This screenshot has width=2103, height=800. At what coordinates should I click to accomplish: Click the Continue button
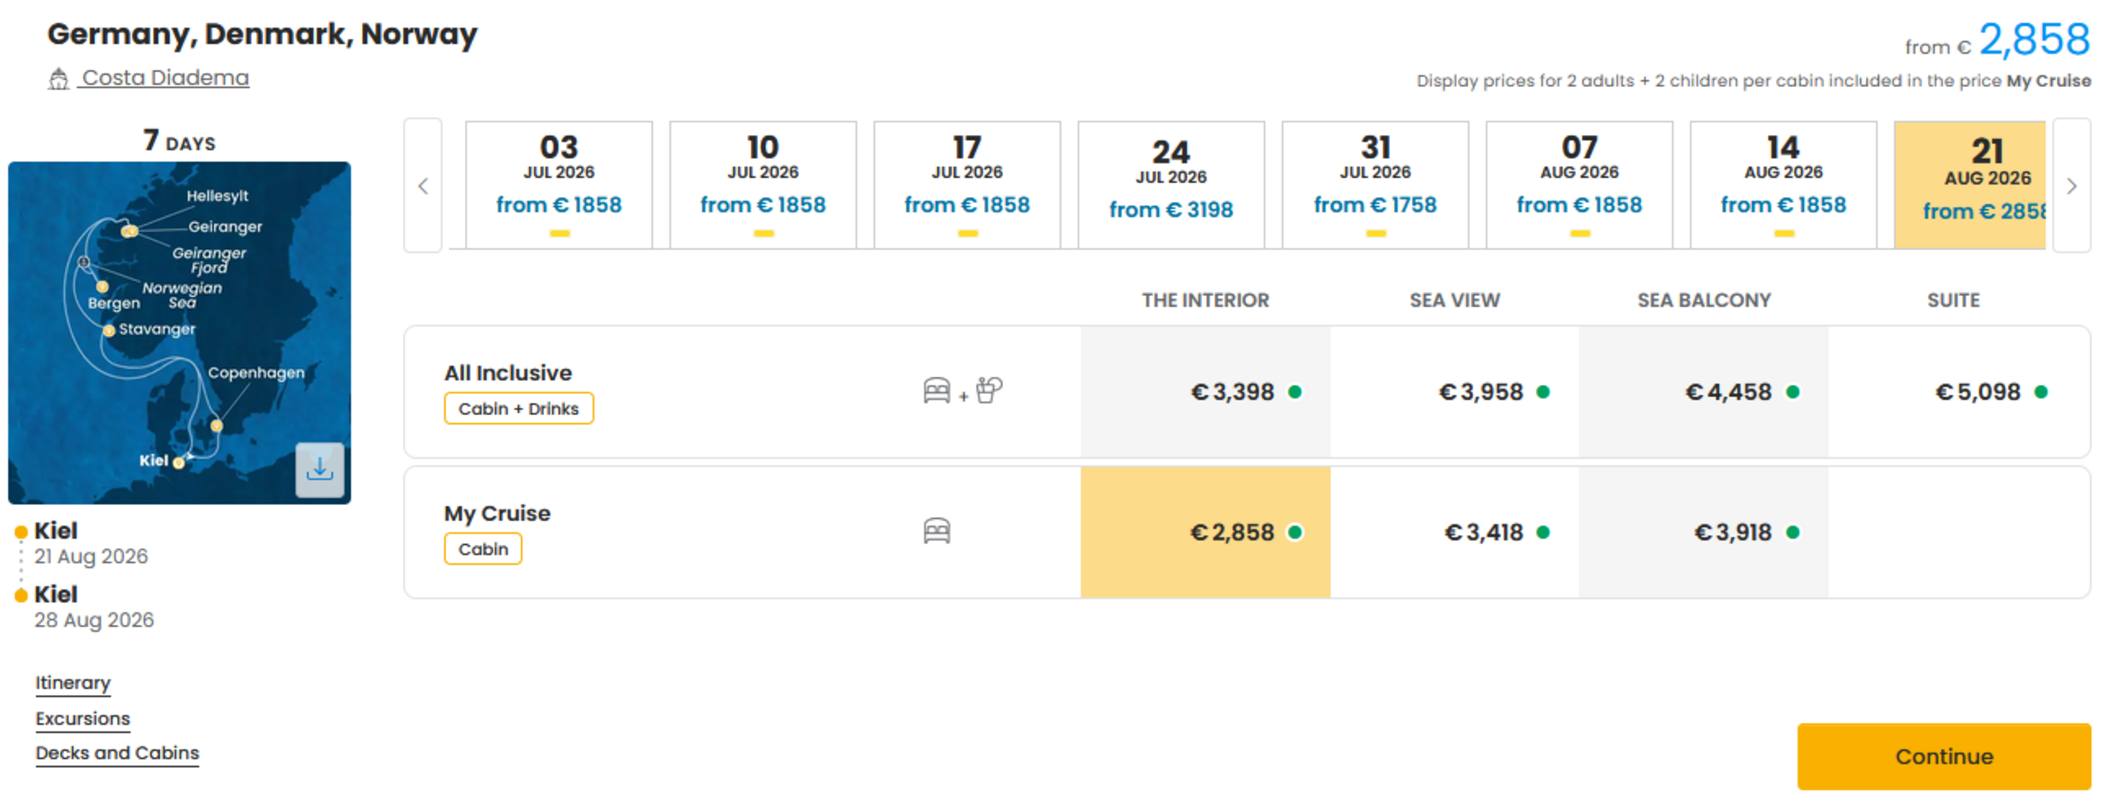point(1943,756)
